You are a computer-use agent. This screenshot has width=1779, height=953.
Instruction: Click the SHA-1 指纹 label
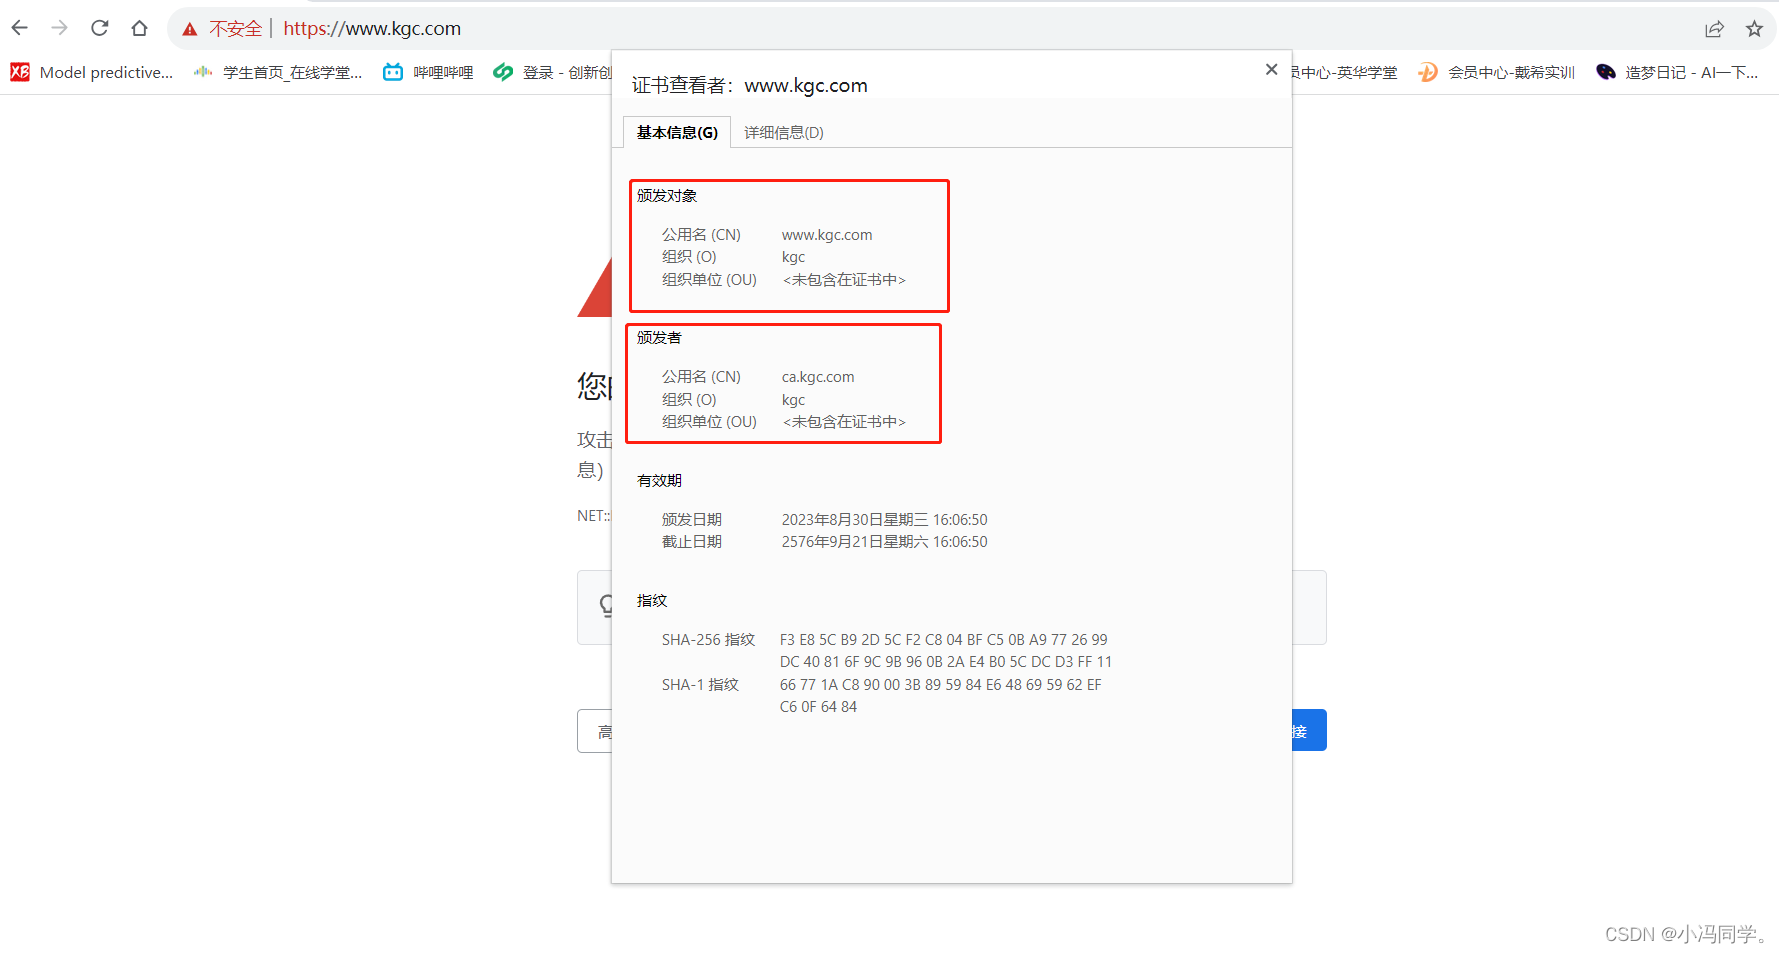(700, 685)
